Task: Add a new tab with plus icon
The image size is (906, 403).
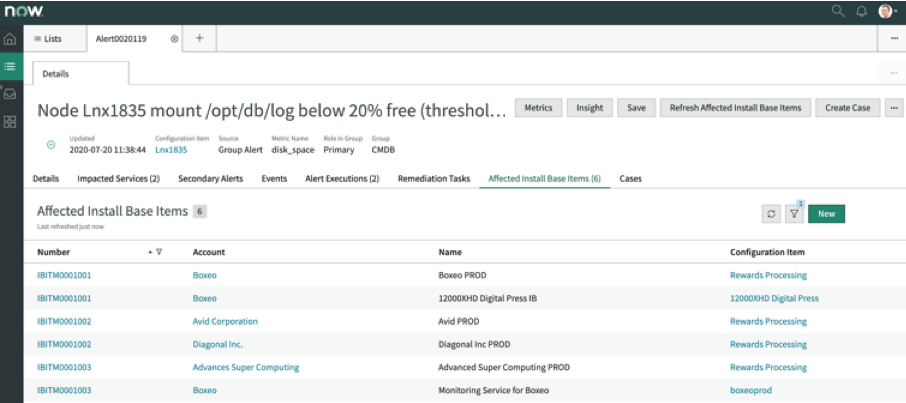Action: [x=199, y=38]
